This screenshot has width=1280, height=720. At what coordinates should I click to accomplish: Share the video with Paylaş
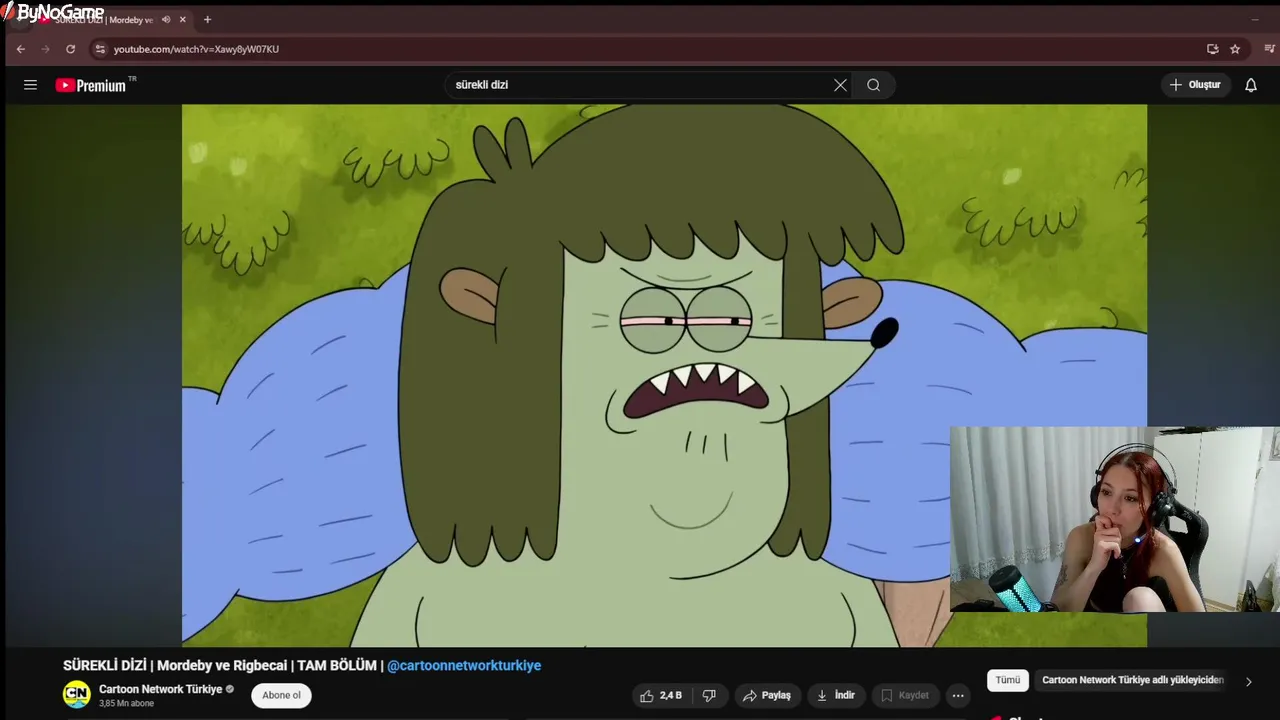(766, 695)
